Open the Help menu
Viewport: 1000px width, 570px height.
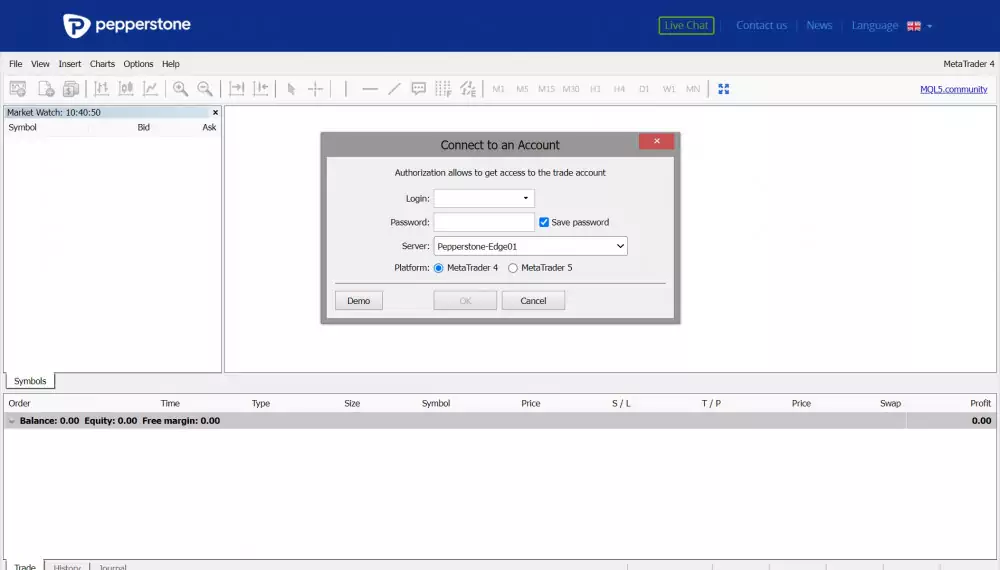[170, 64]
